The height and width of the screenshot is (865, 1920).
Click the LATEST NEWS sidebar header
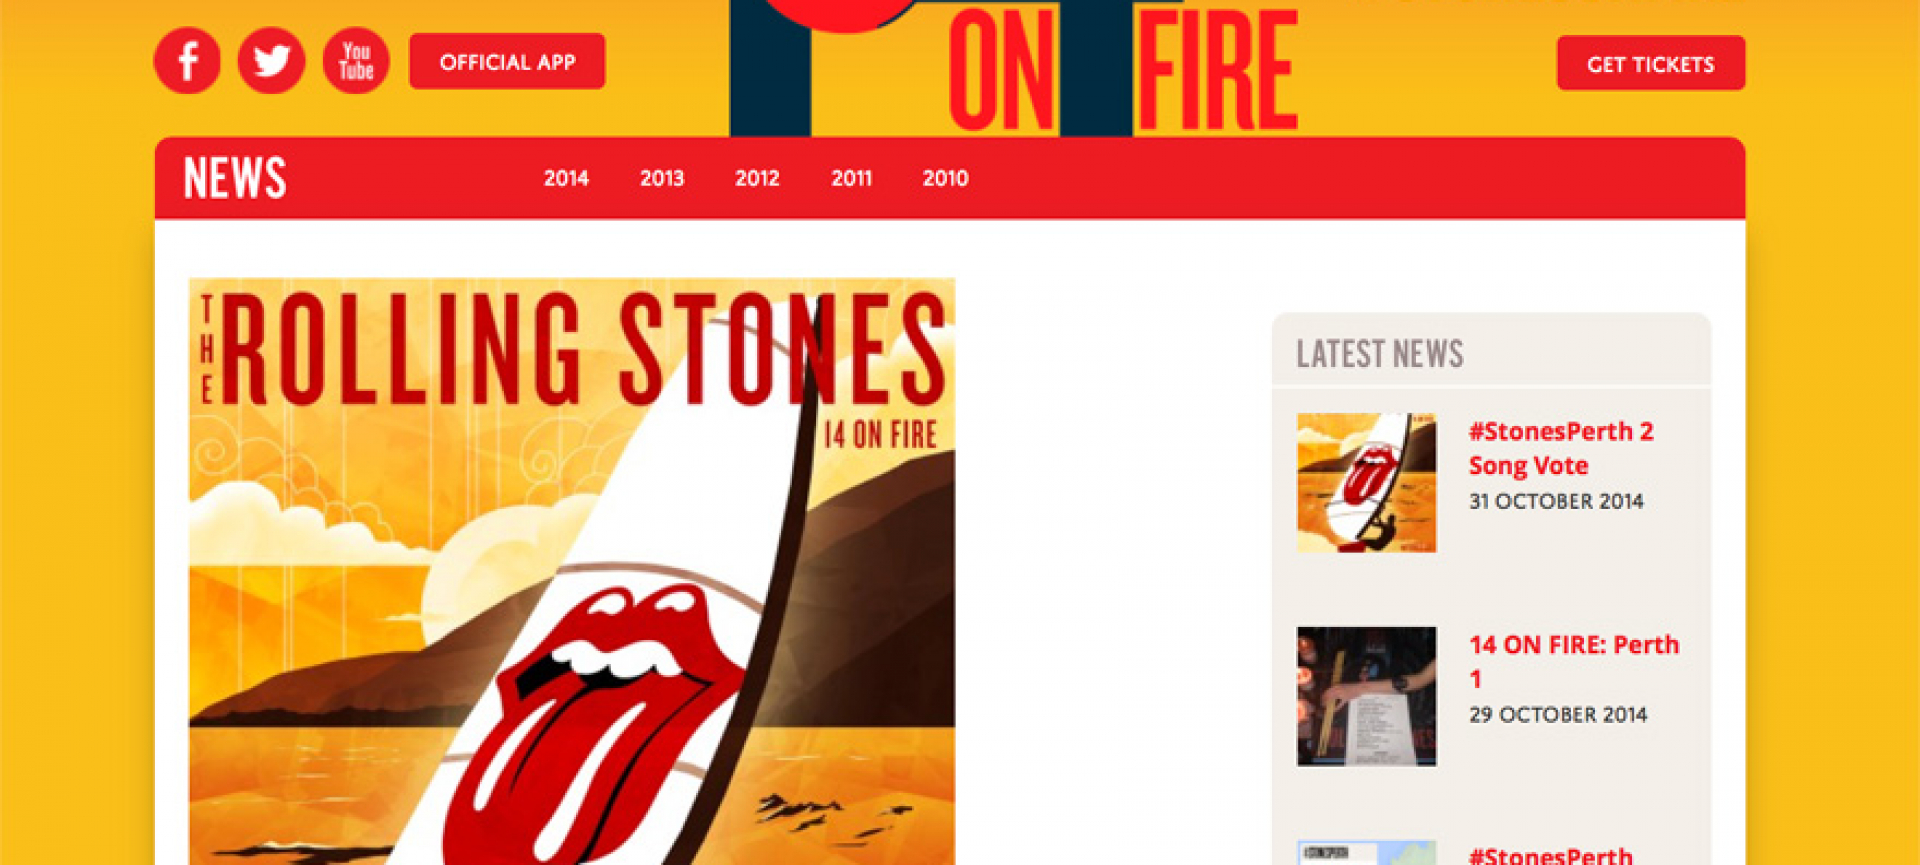(1380, 354)
